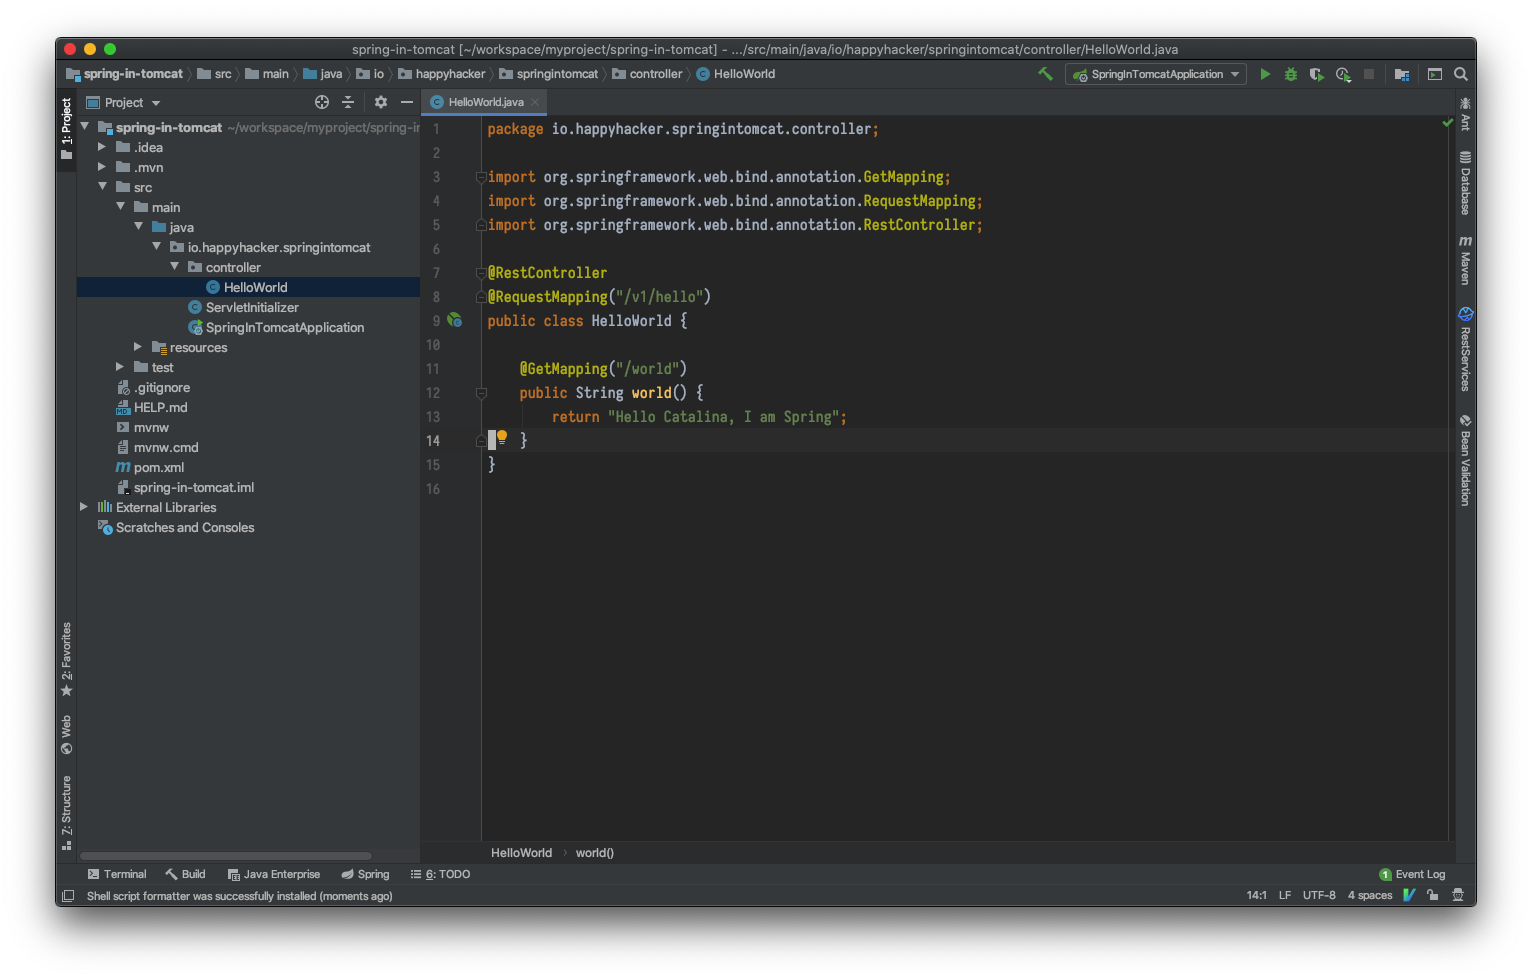Viewport: 1532px width, 980px height.
Task: Collapse the io.happyhacker.springintomcat package
Action: [x=156, y=247]
